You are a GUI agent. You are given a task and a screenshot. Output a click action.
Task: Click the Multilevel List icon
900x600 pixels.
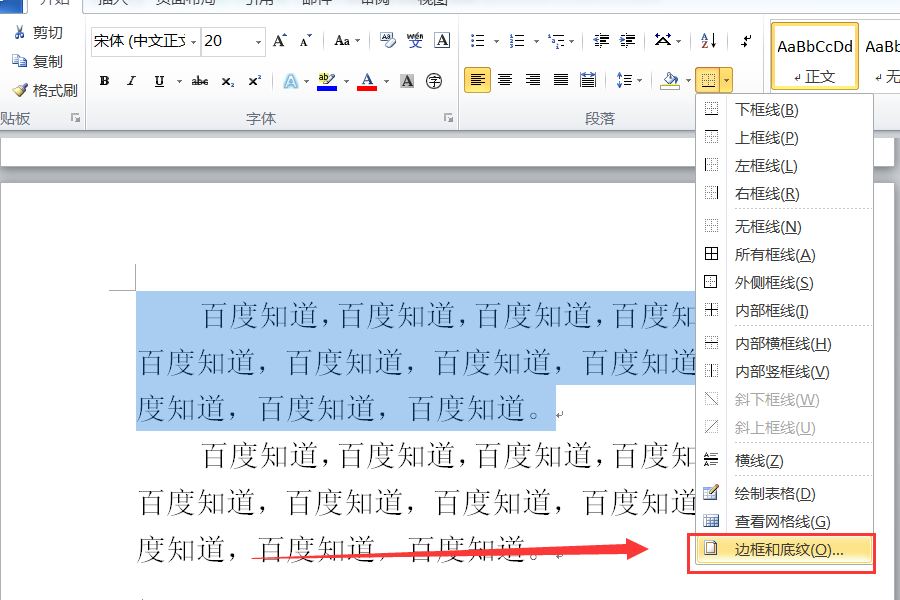[556, 41]
